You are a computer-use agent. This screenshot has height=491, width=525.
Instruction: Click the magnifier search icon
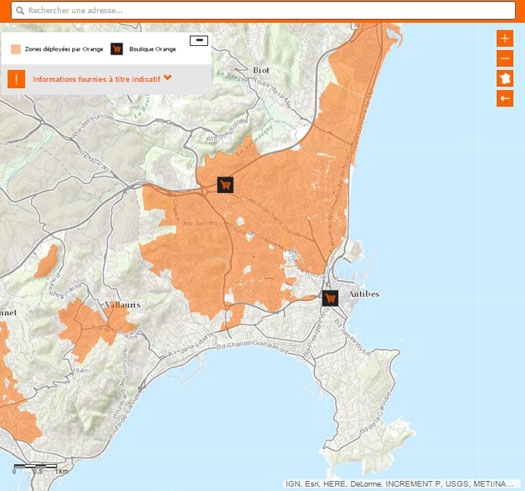point(20,11)
